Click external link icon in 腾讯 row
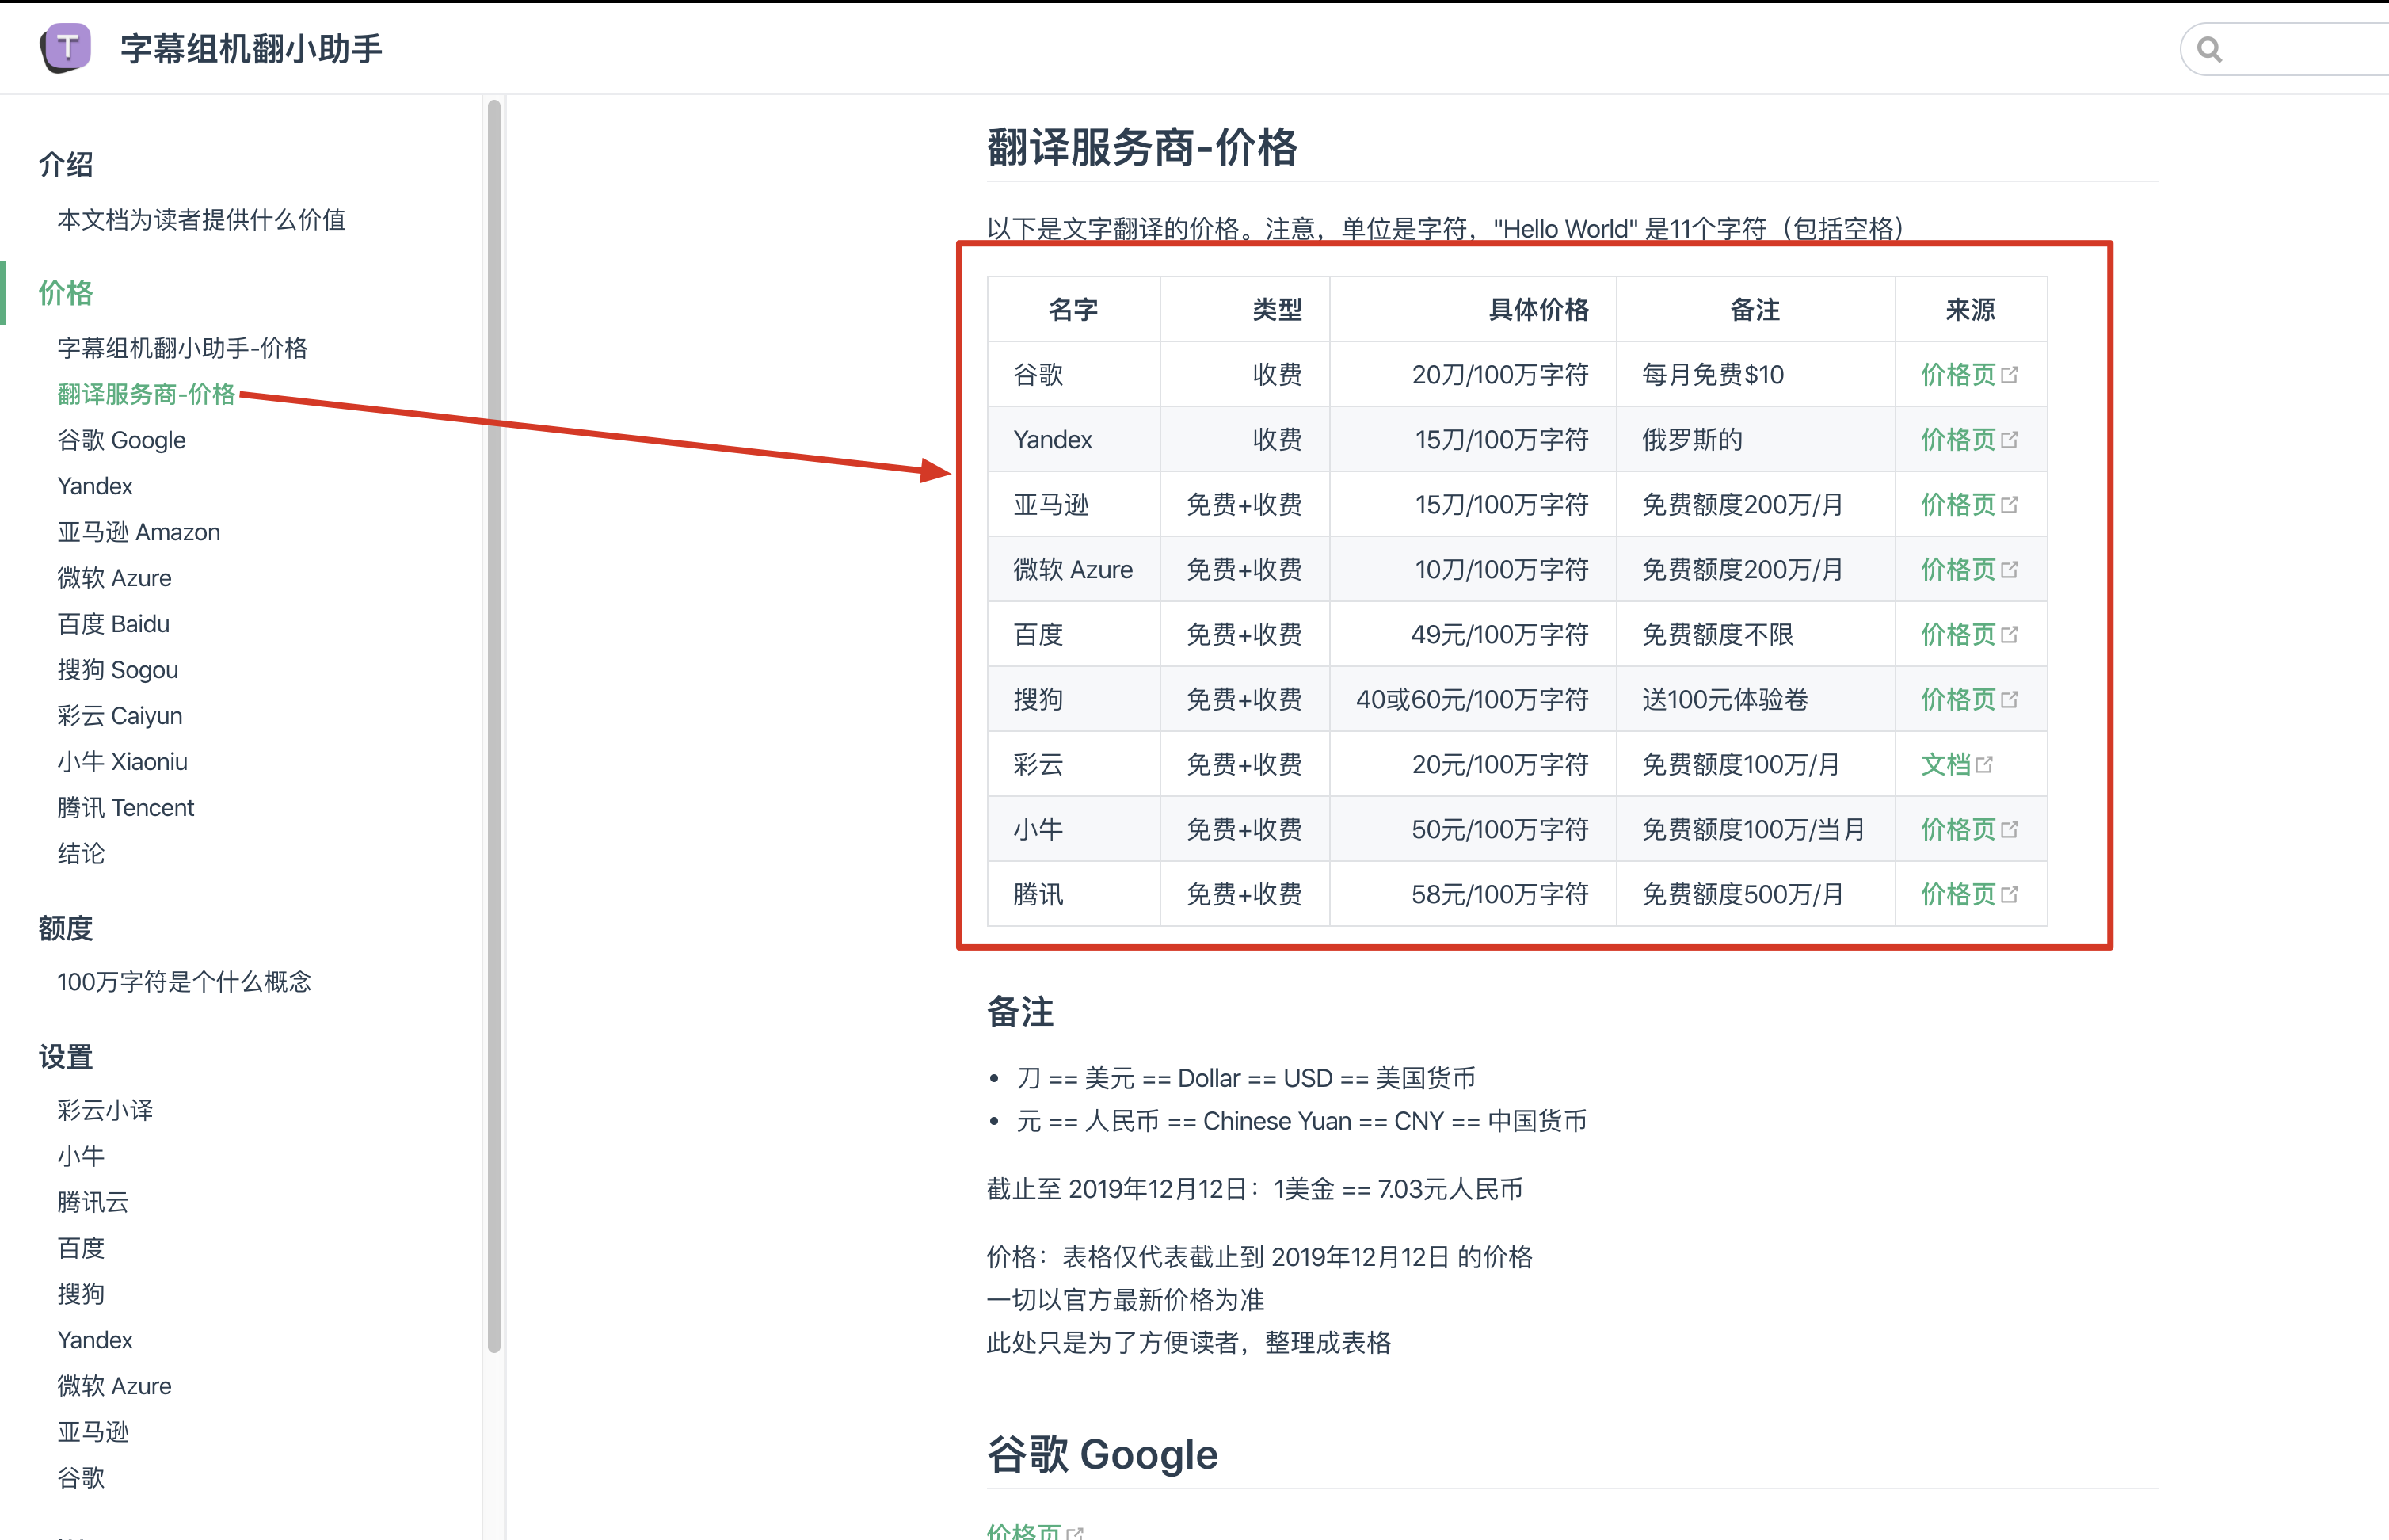2389x1540 pixels. click(2010, 894)
